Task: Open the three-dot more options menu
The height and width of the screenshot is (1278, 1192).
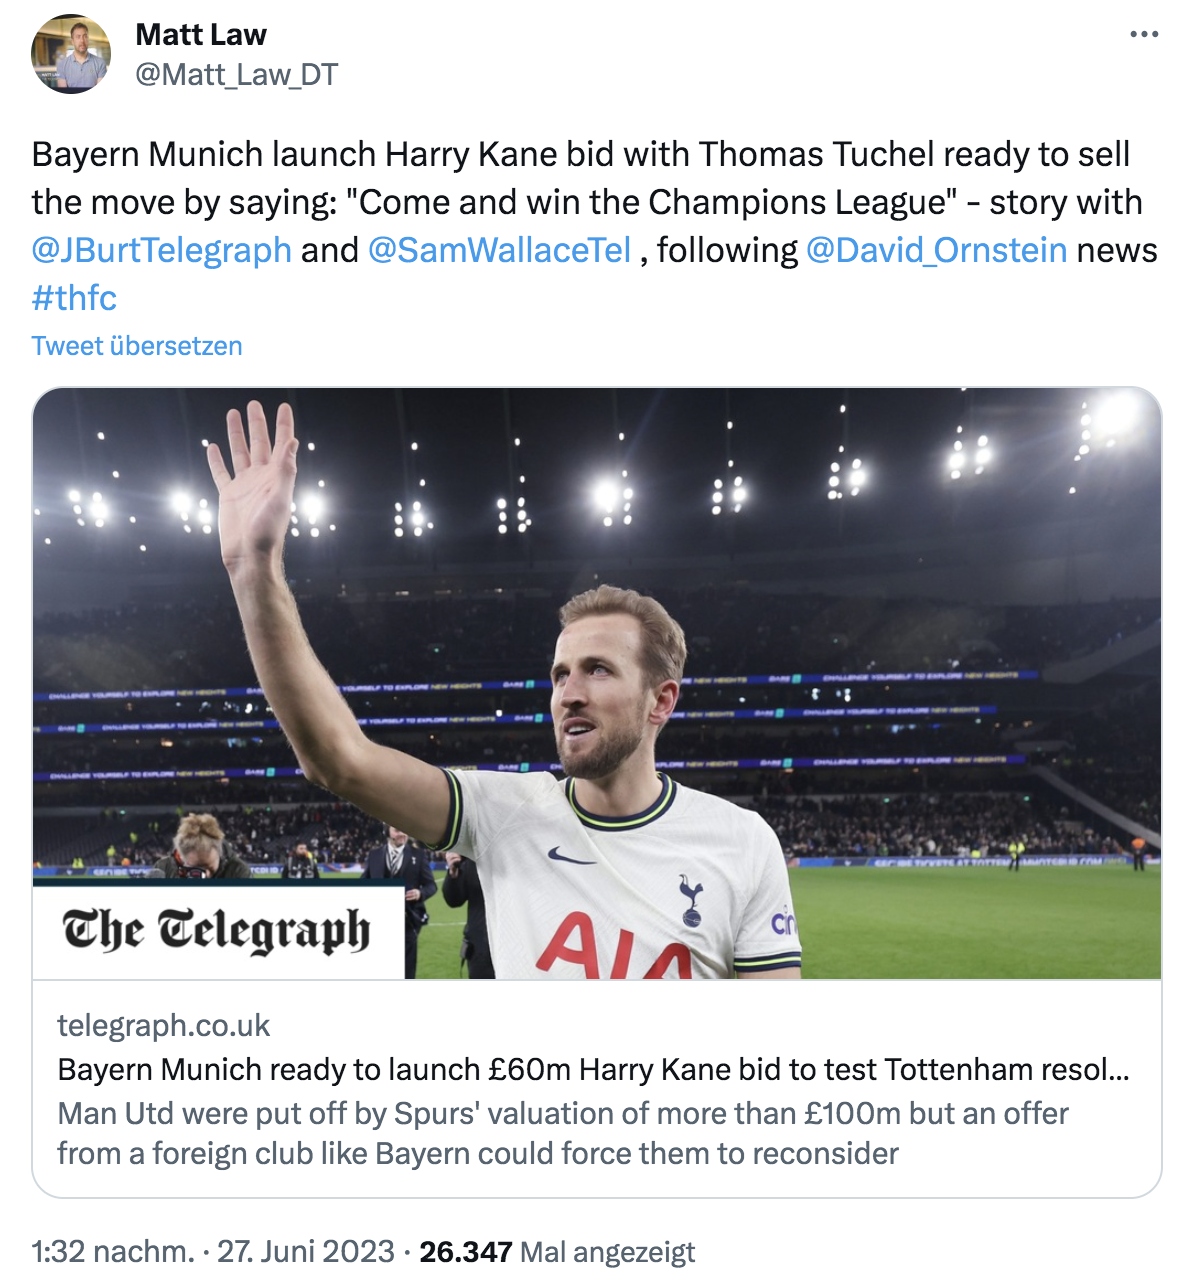Action: coord(1143,35)
